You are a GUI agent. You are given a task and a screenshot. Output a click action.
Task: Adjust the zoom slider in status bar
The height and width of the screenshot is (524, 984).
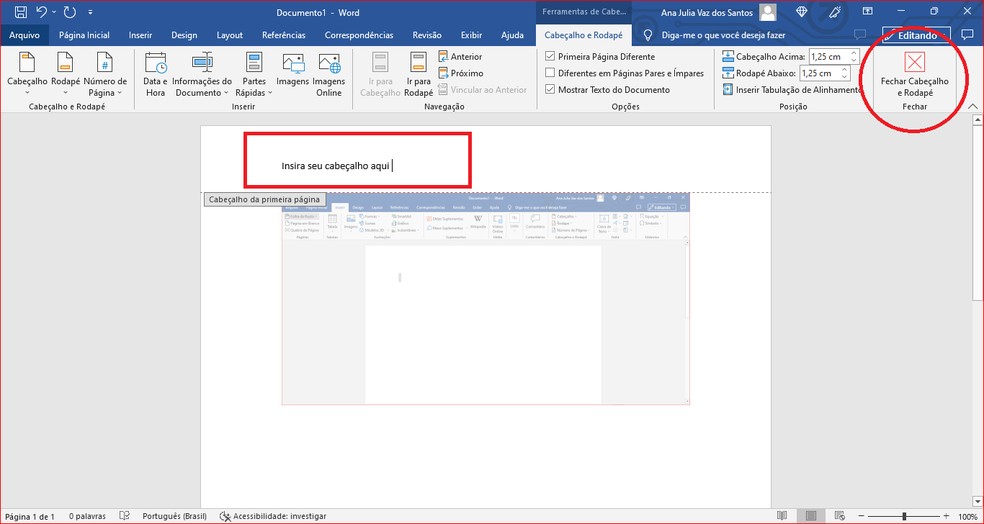(904, 516)
